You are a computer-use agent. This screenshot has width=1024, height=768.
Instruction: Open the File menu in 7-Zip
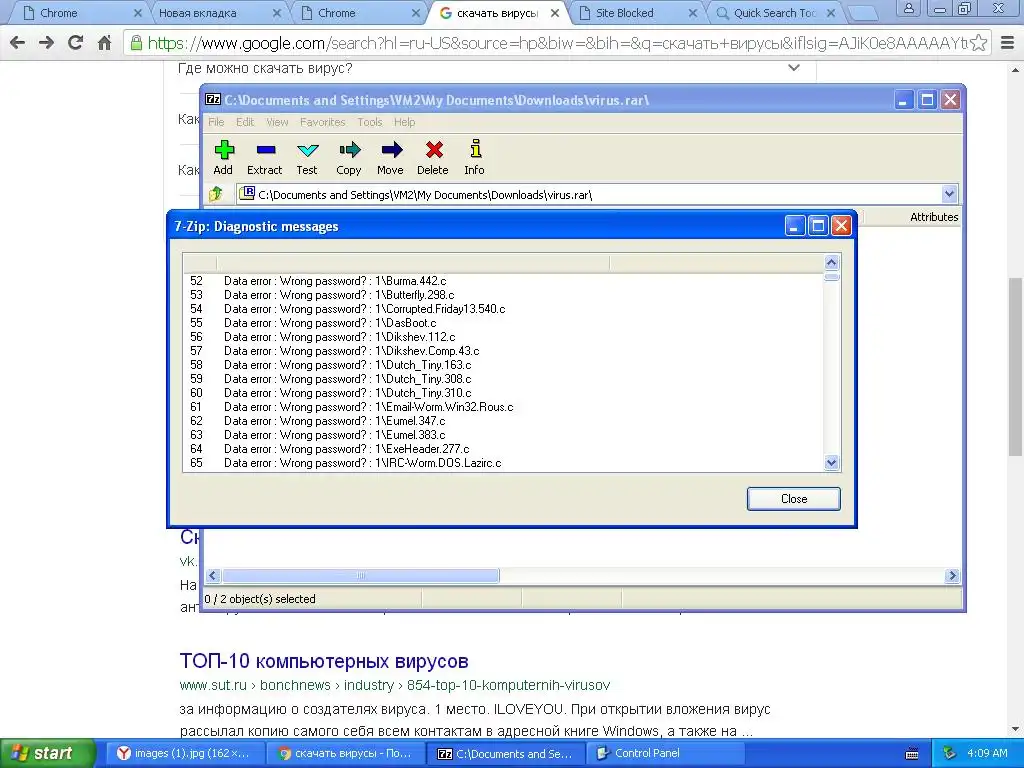coord(216,122)
